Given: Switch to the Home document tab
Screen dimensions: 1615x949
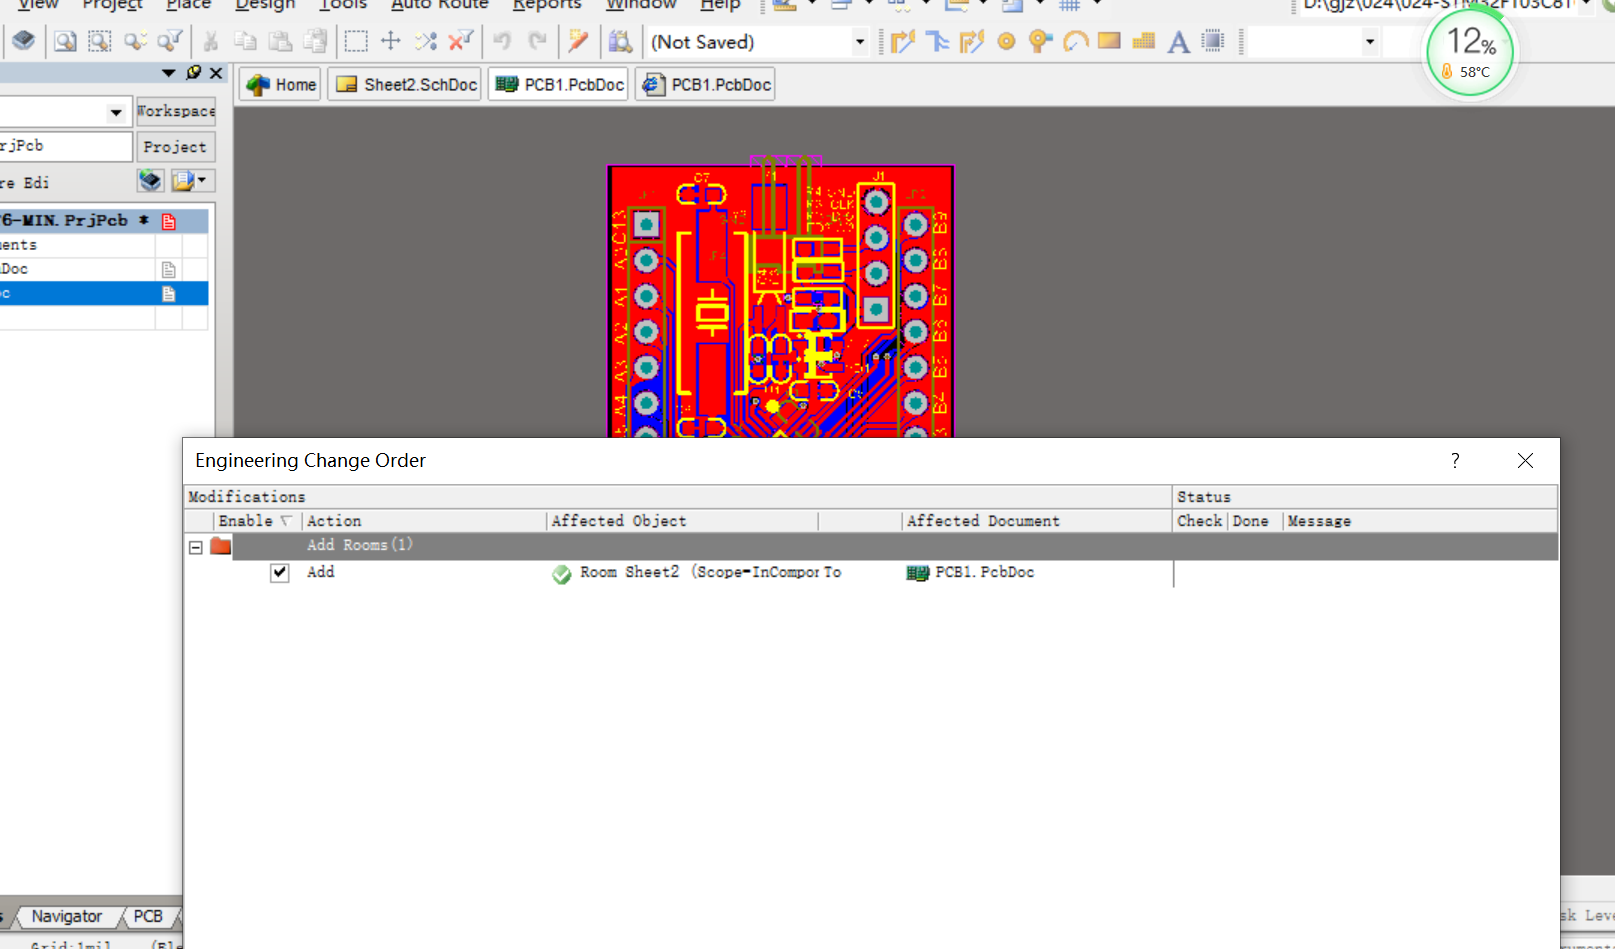Looking at the screenshot, I should [x=281, y=85].
